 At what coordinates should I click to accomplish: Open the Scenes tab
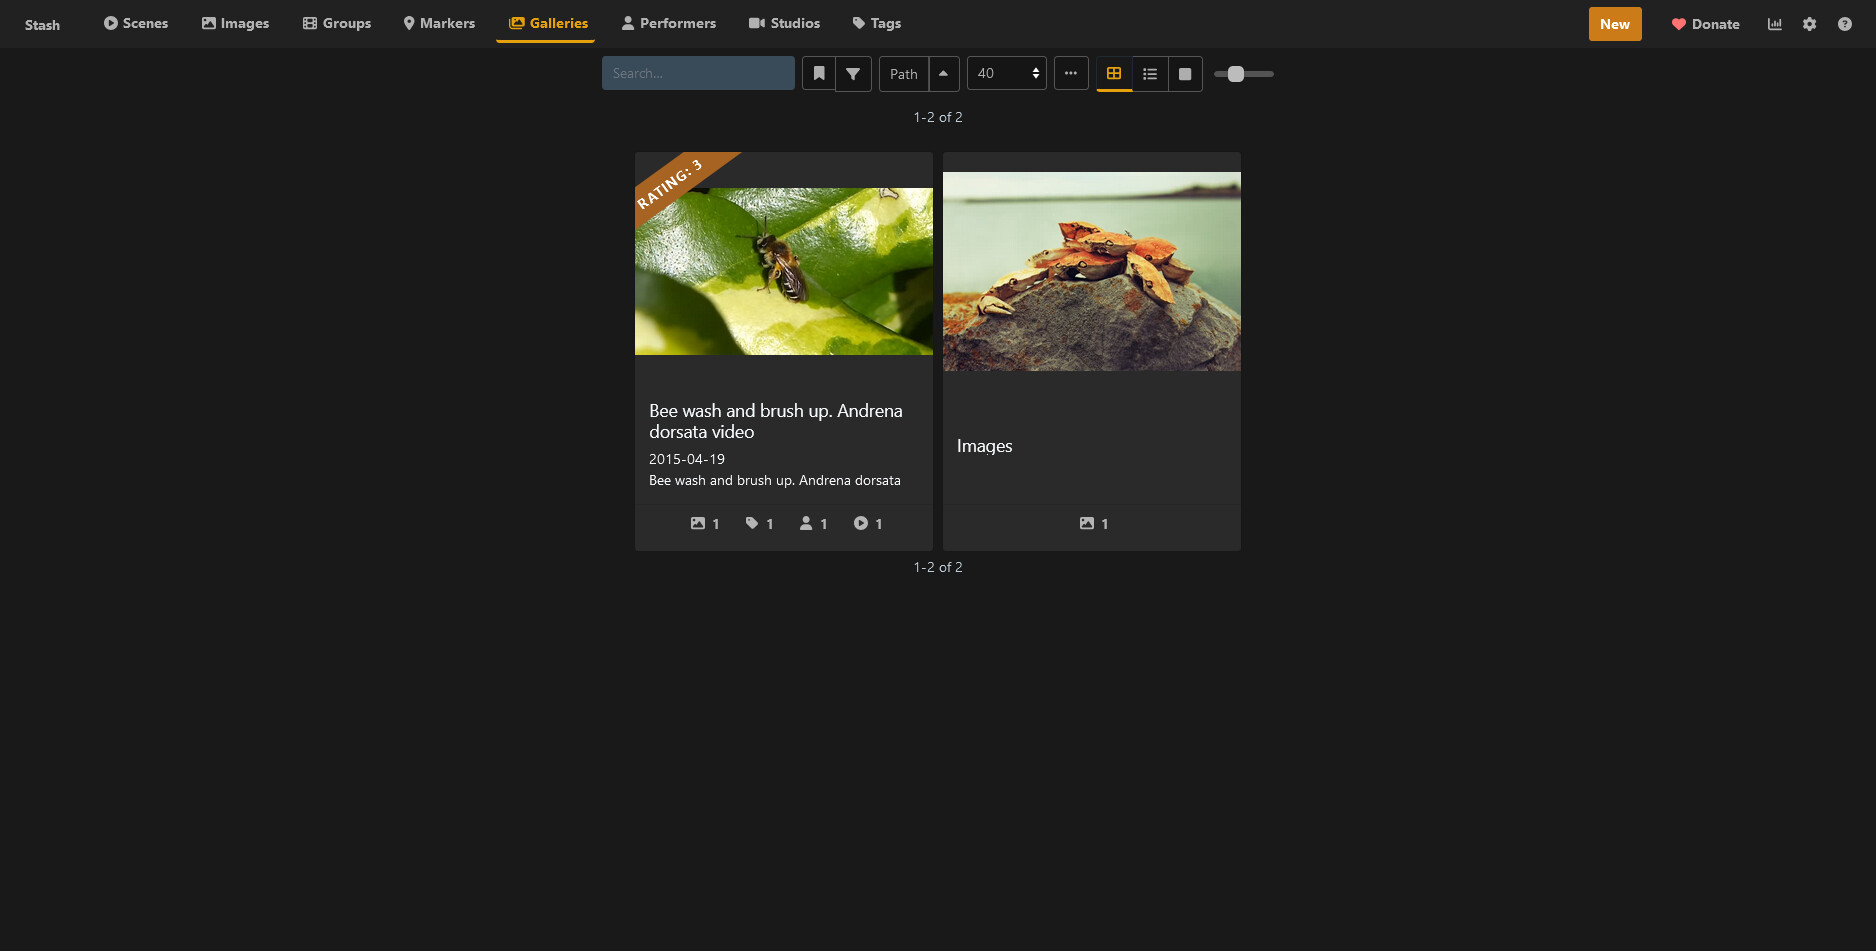[136, 23]
